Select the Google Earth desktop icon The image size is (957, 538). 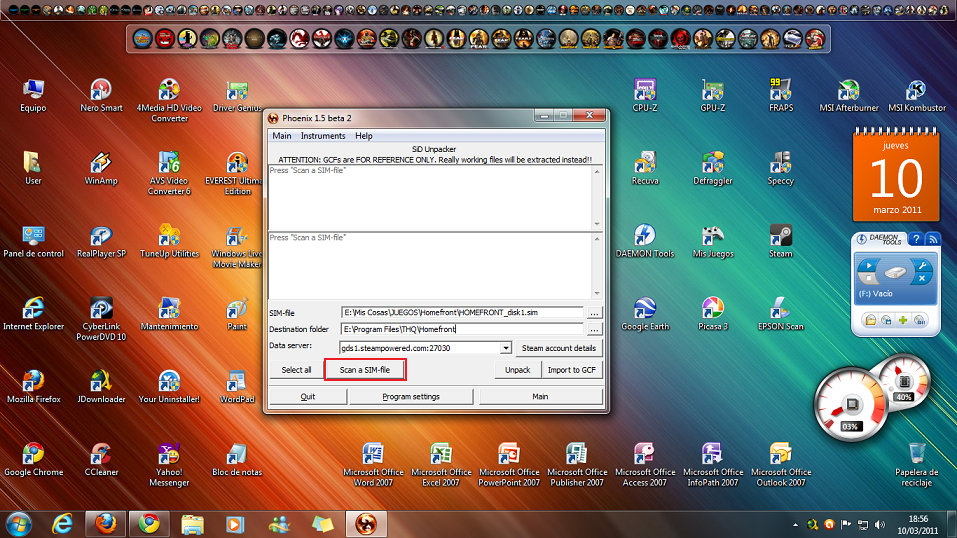point(645,314)
